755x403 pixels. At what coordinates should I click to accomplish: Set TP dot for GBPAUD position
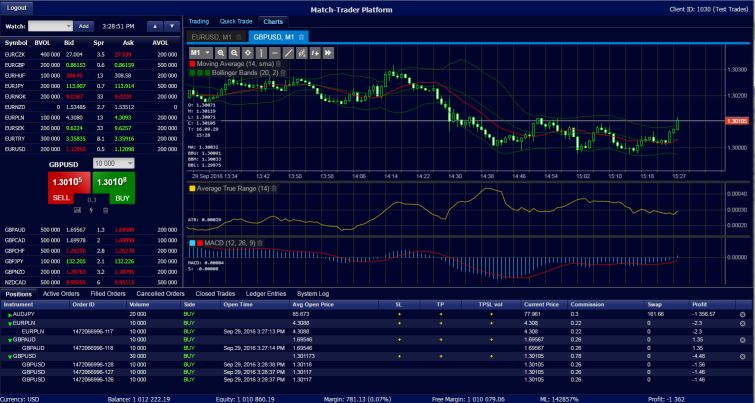pos(441,340)
